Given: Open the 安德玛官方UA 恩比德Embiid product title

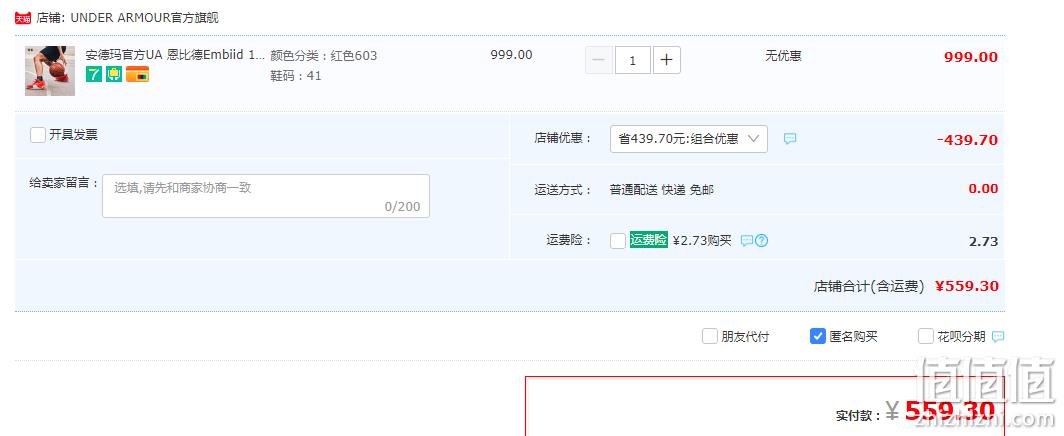Looking at the screenshot, I should 175,55.
